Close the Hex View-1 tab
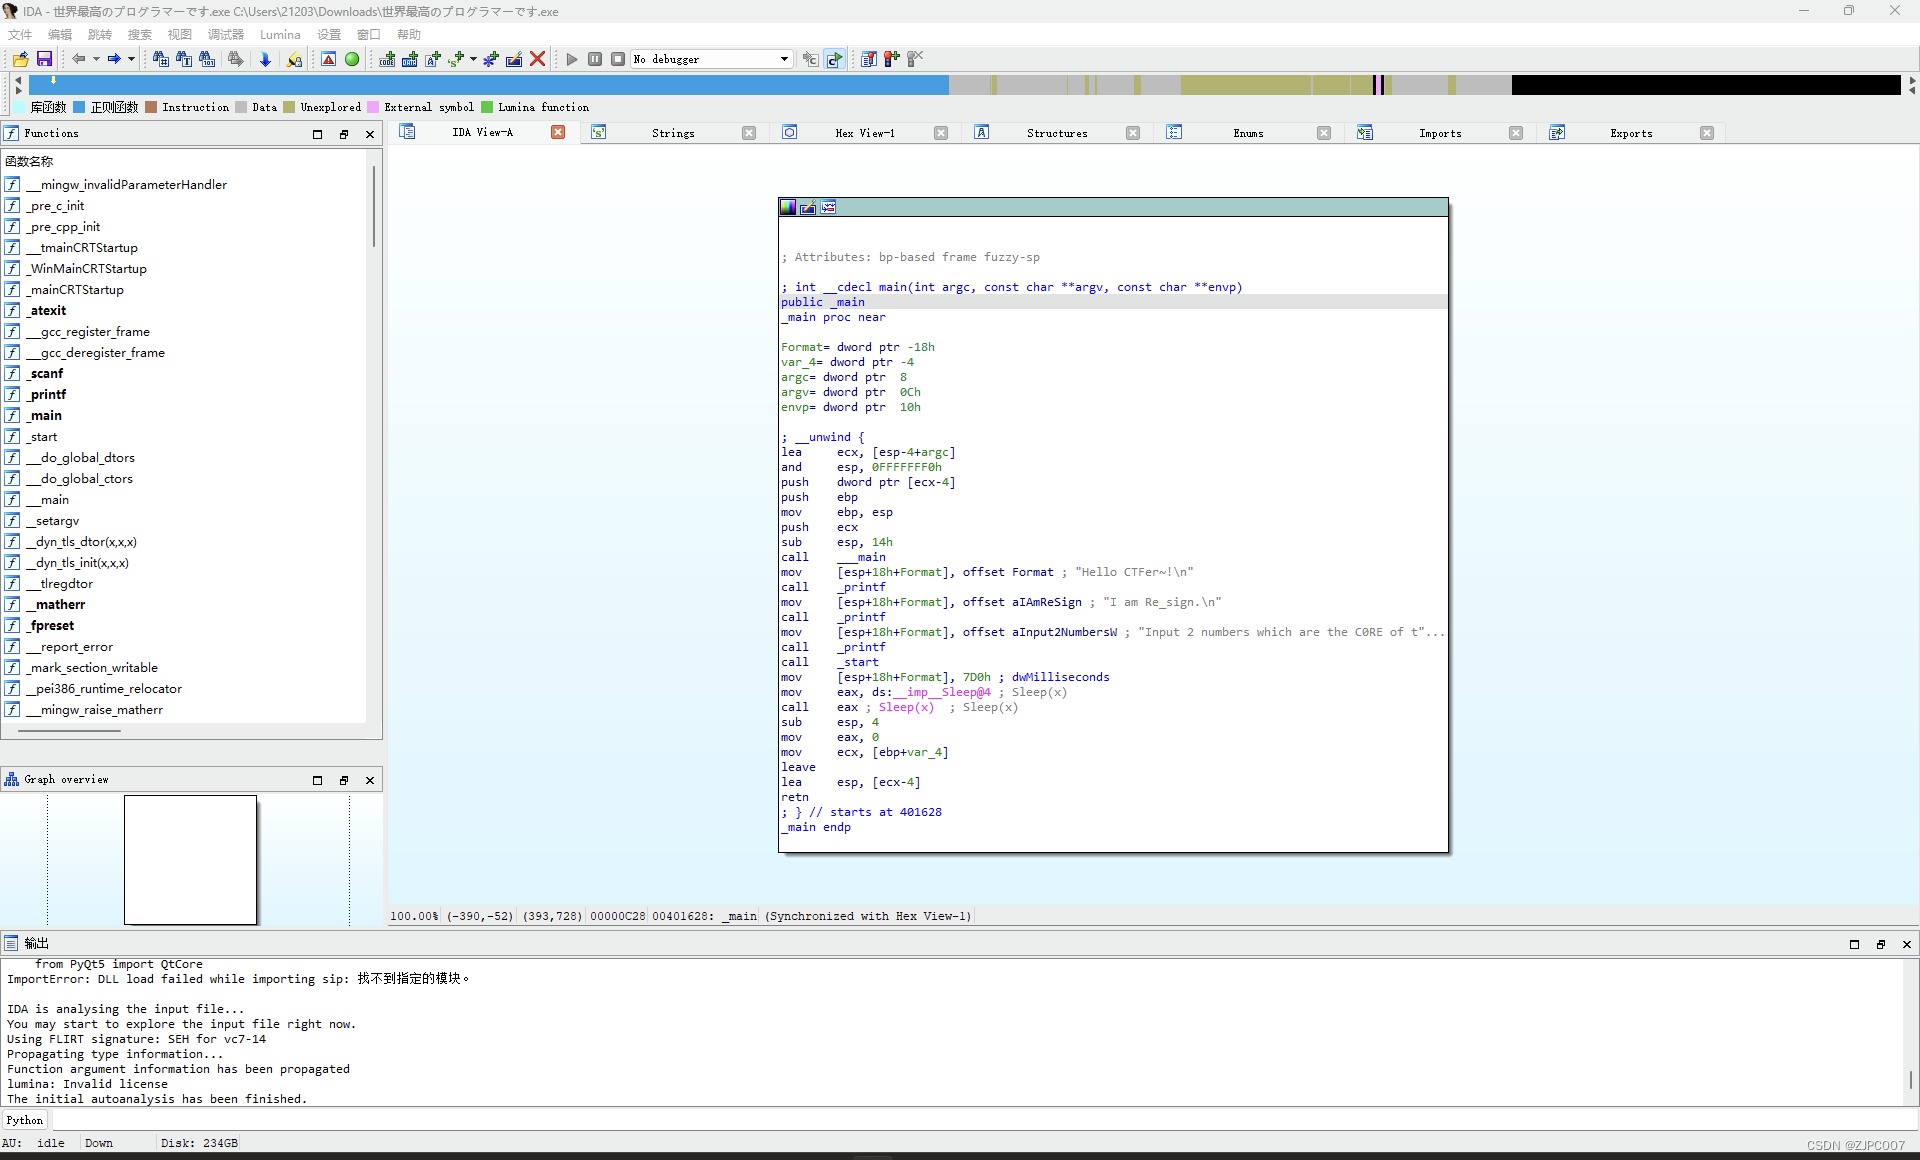Image resolution: width=1920 pixels, height=1160 pixels. tap(940, 133)
